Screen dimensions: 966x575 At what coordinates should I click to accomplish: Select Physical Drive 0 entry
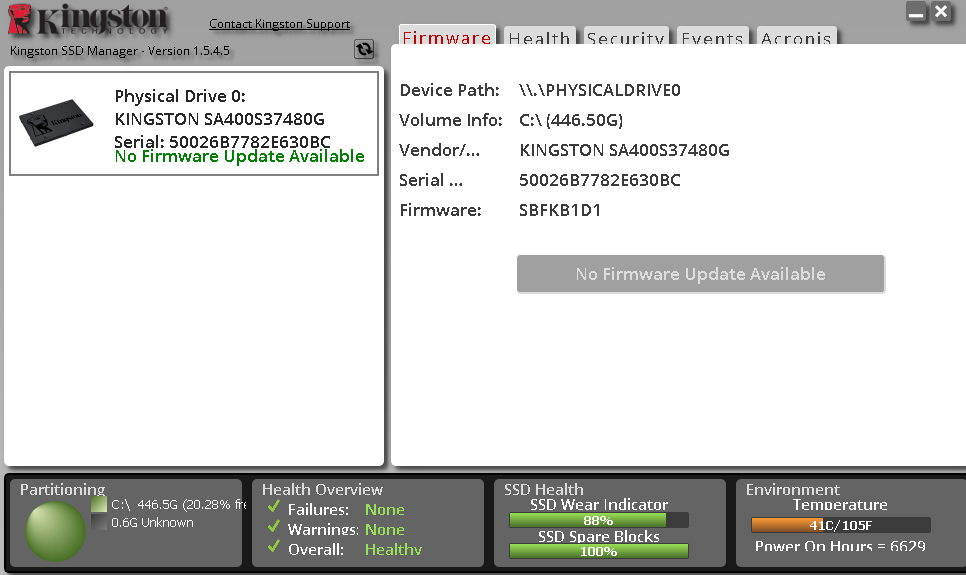(194, 123)
